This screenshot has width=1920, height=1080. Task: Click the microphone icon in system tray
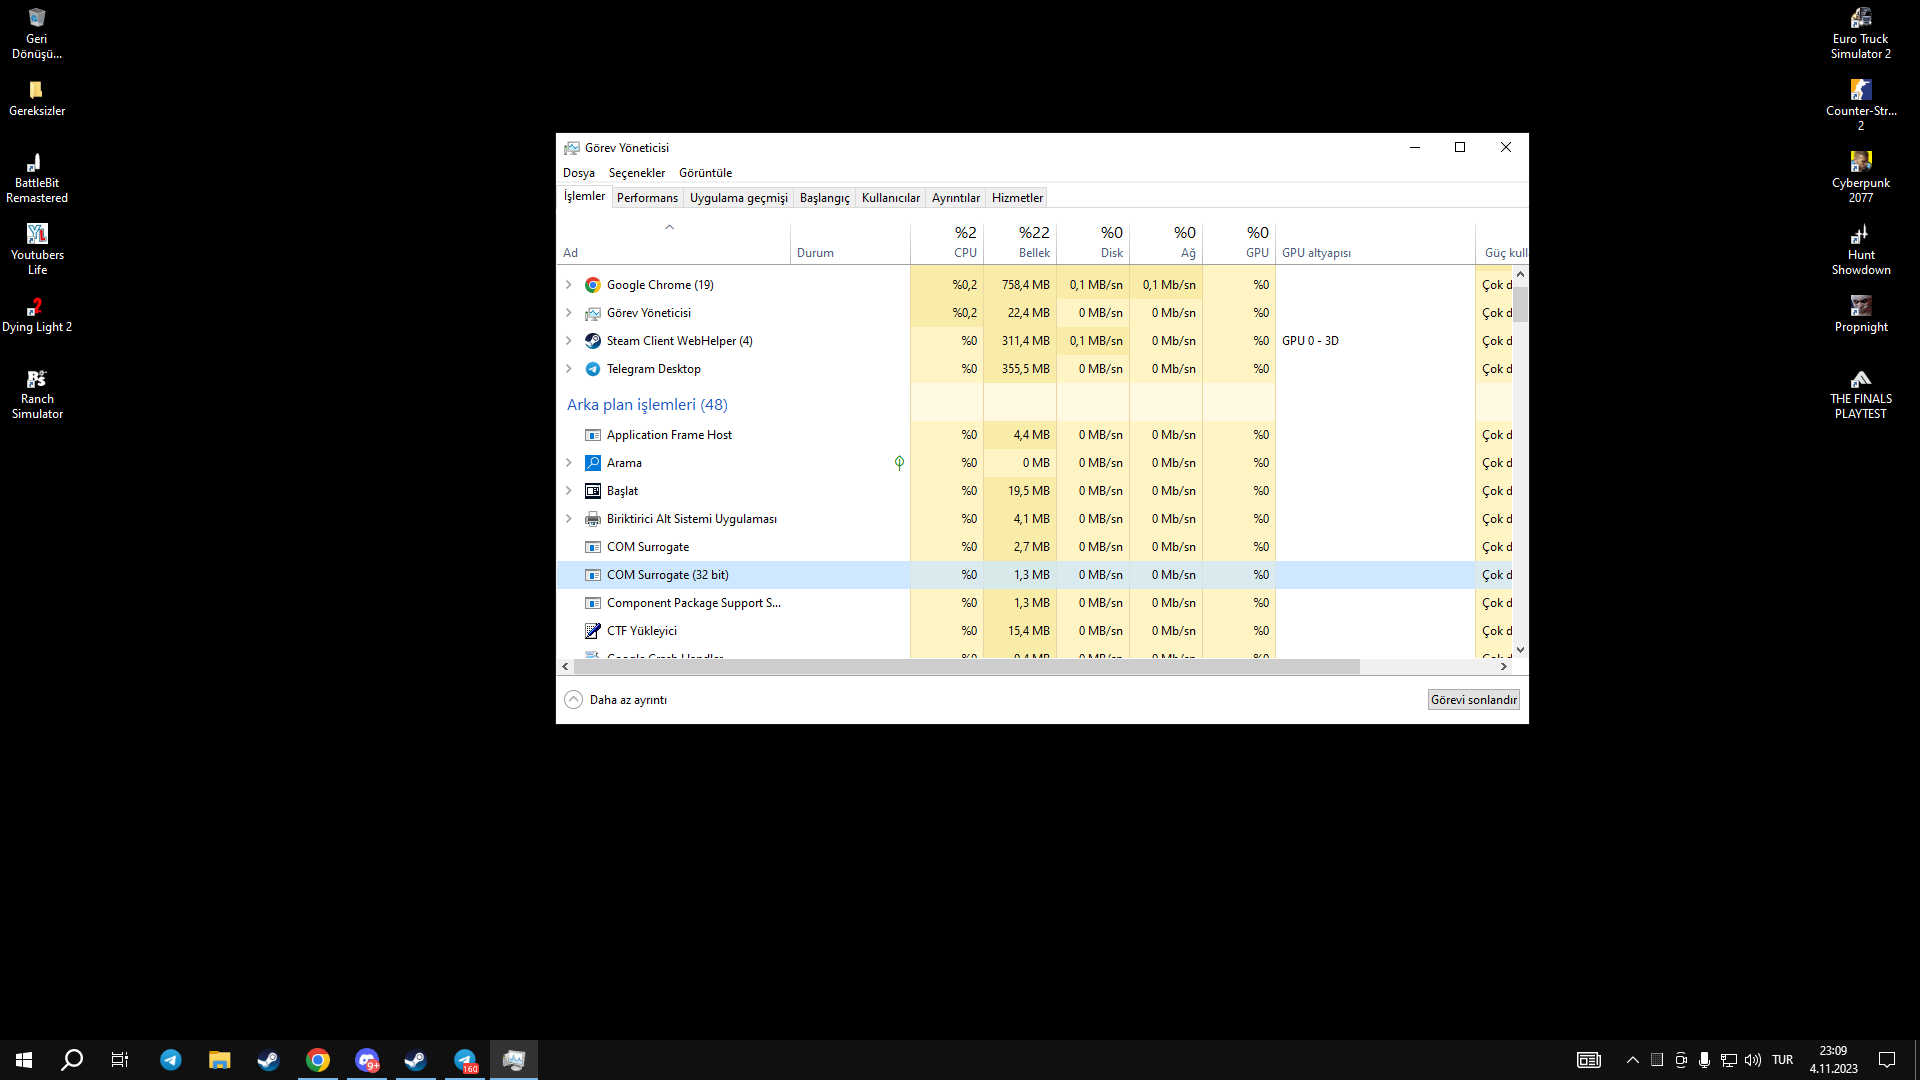coord(1704,1060)
